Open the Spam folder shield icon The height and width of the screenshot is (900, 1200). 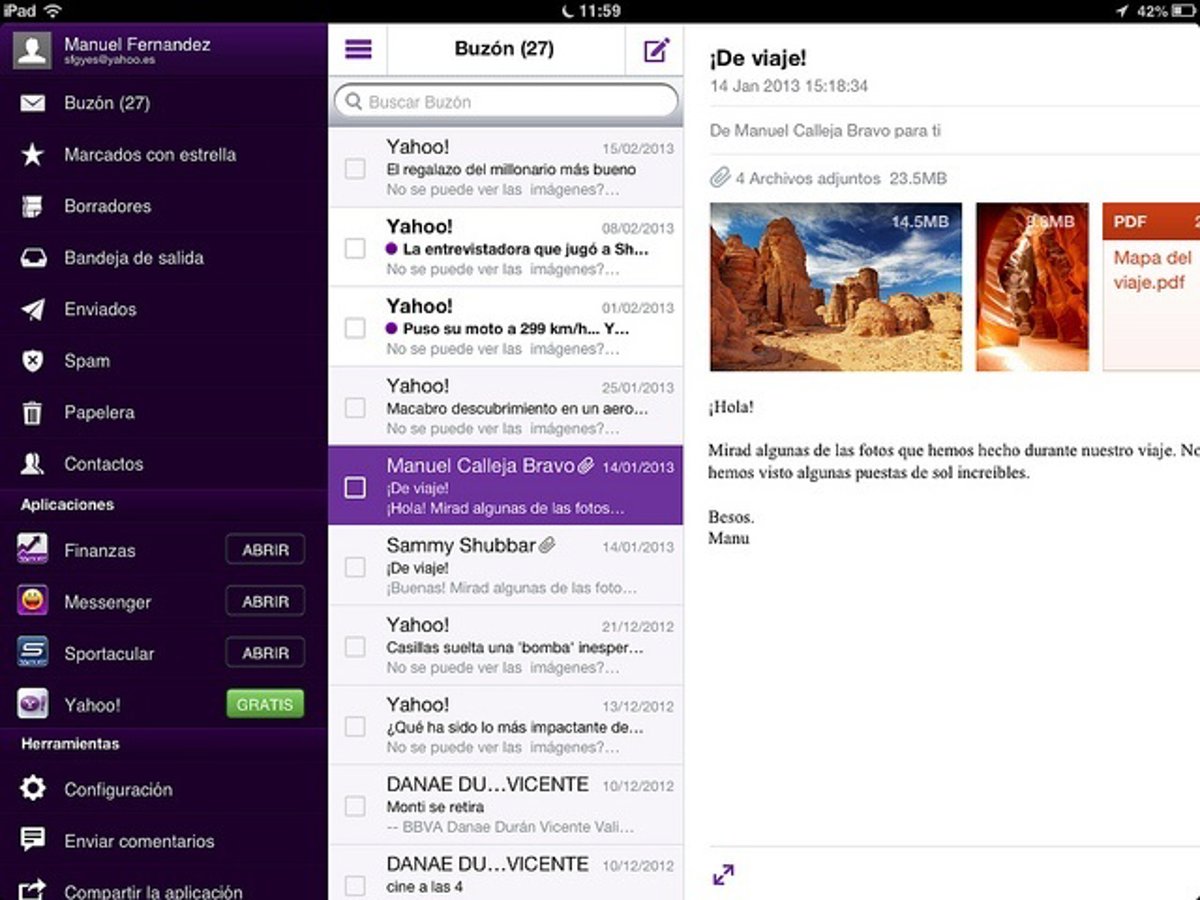coord(33,361)
